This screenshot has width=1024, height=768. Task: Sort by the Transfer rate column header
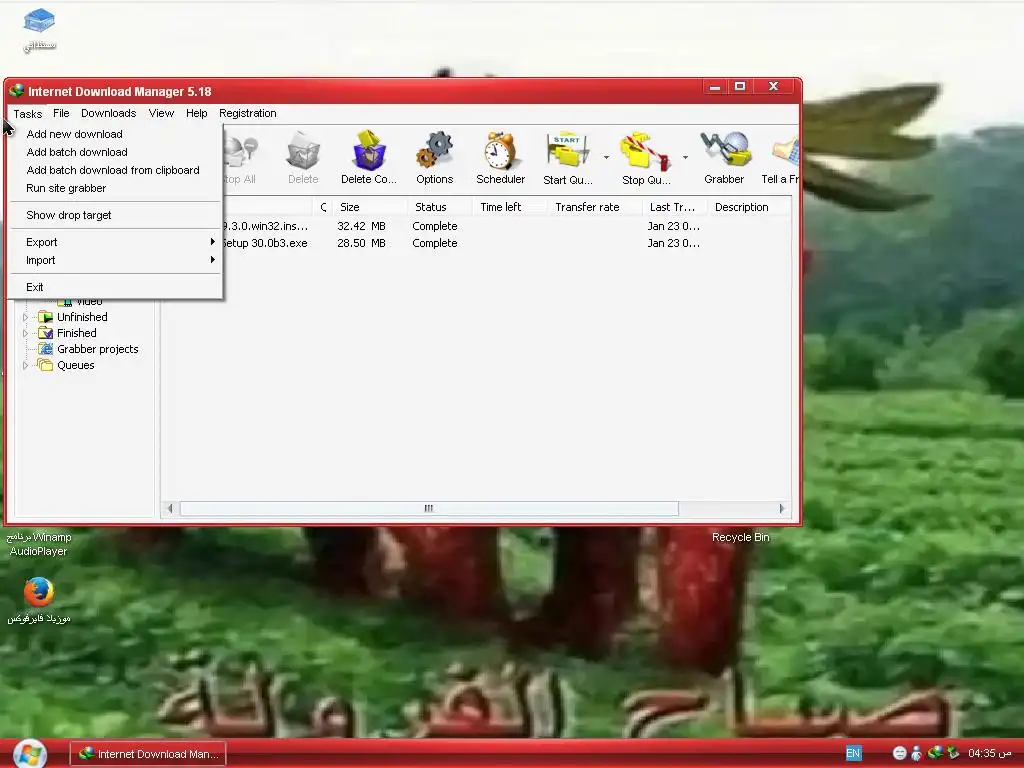point(595,207)
